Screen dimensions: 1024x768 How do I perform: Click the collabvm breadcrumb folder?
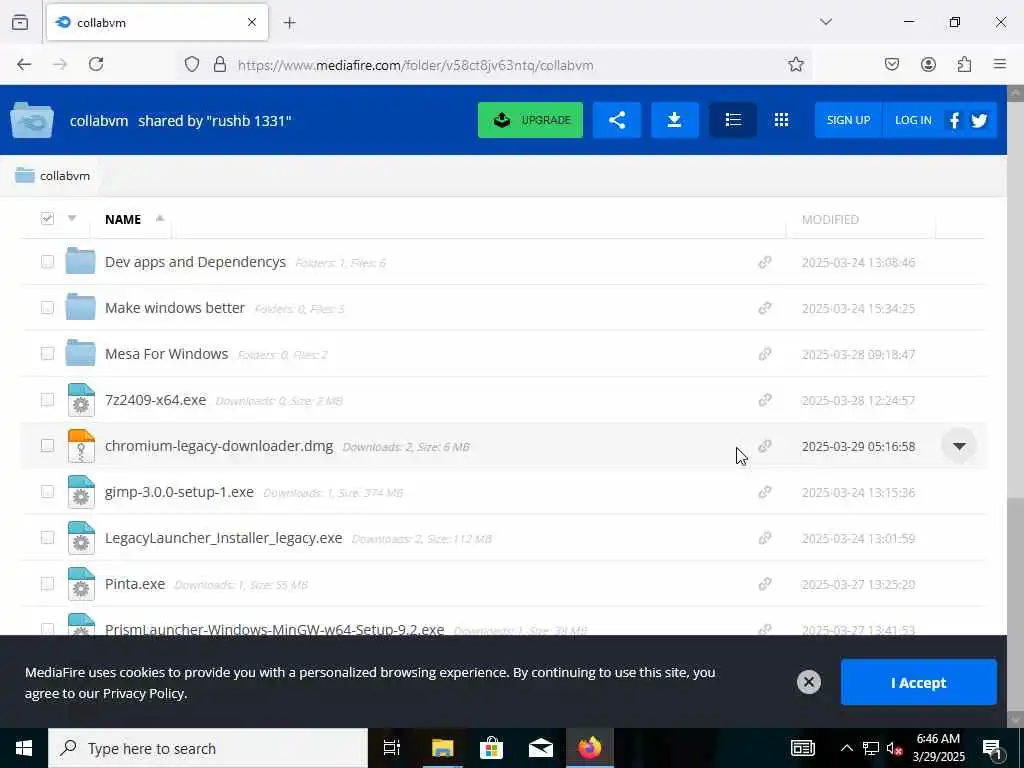click(52, 176)
